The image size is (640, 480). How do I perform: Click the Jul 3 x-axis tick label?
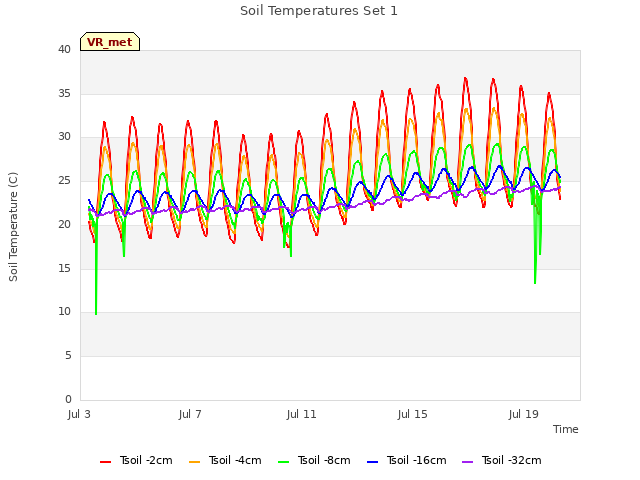pyautogui.click(x=79, y=414)
